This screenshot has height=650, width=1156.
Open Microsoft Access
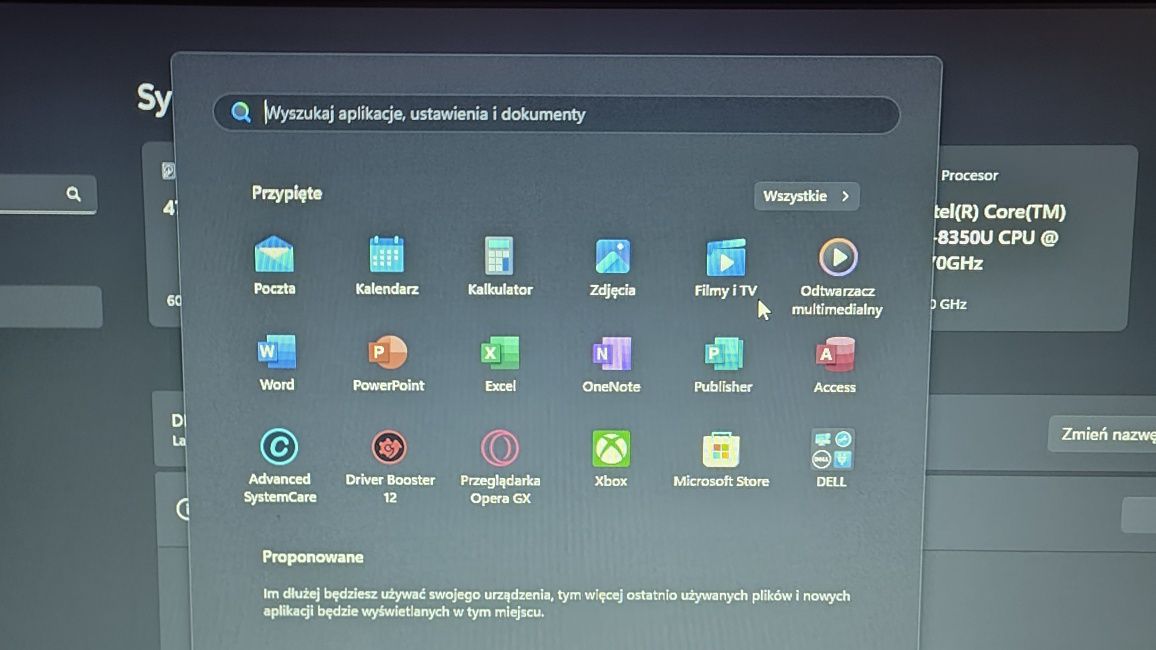coord(835,365)
